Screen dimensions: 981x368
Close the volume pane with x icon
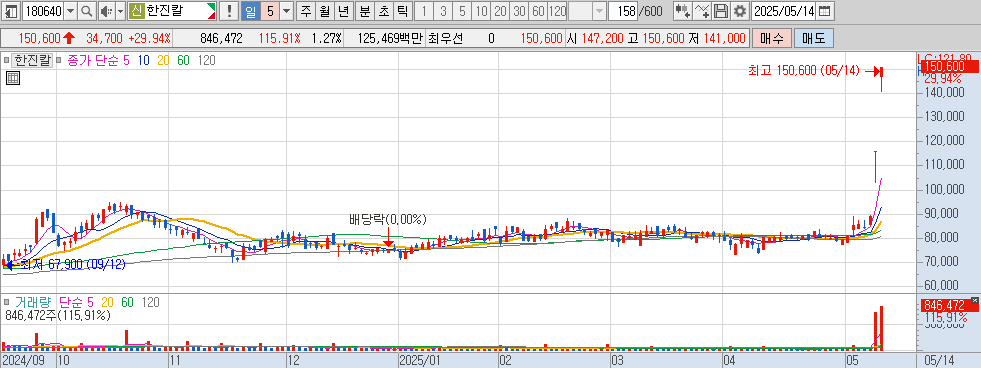point(975,300)
